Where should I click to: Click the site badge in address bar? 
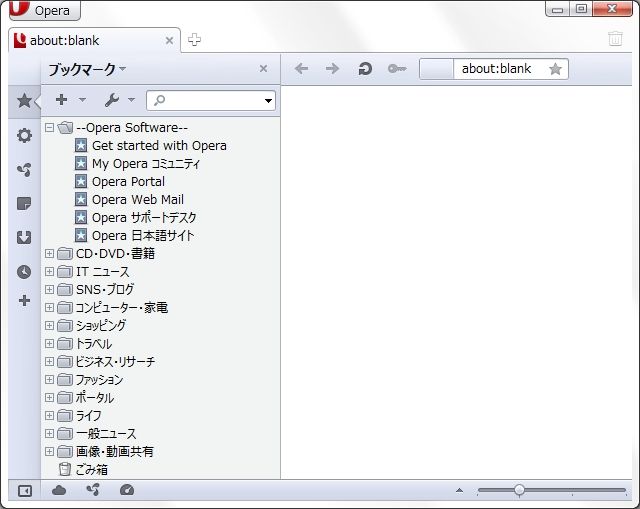coord(436,69)
